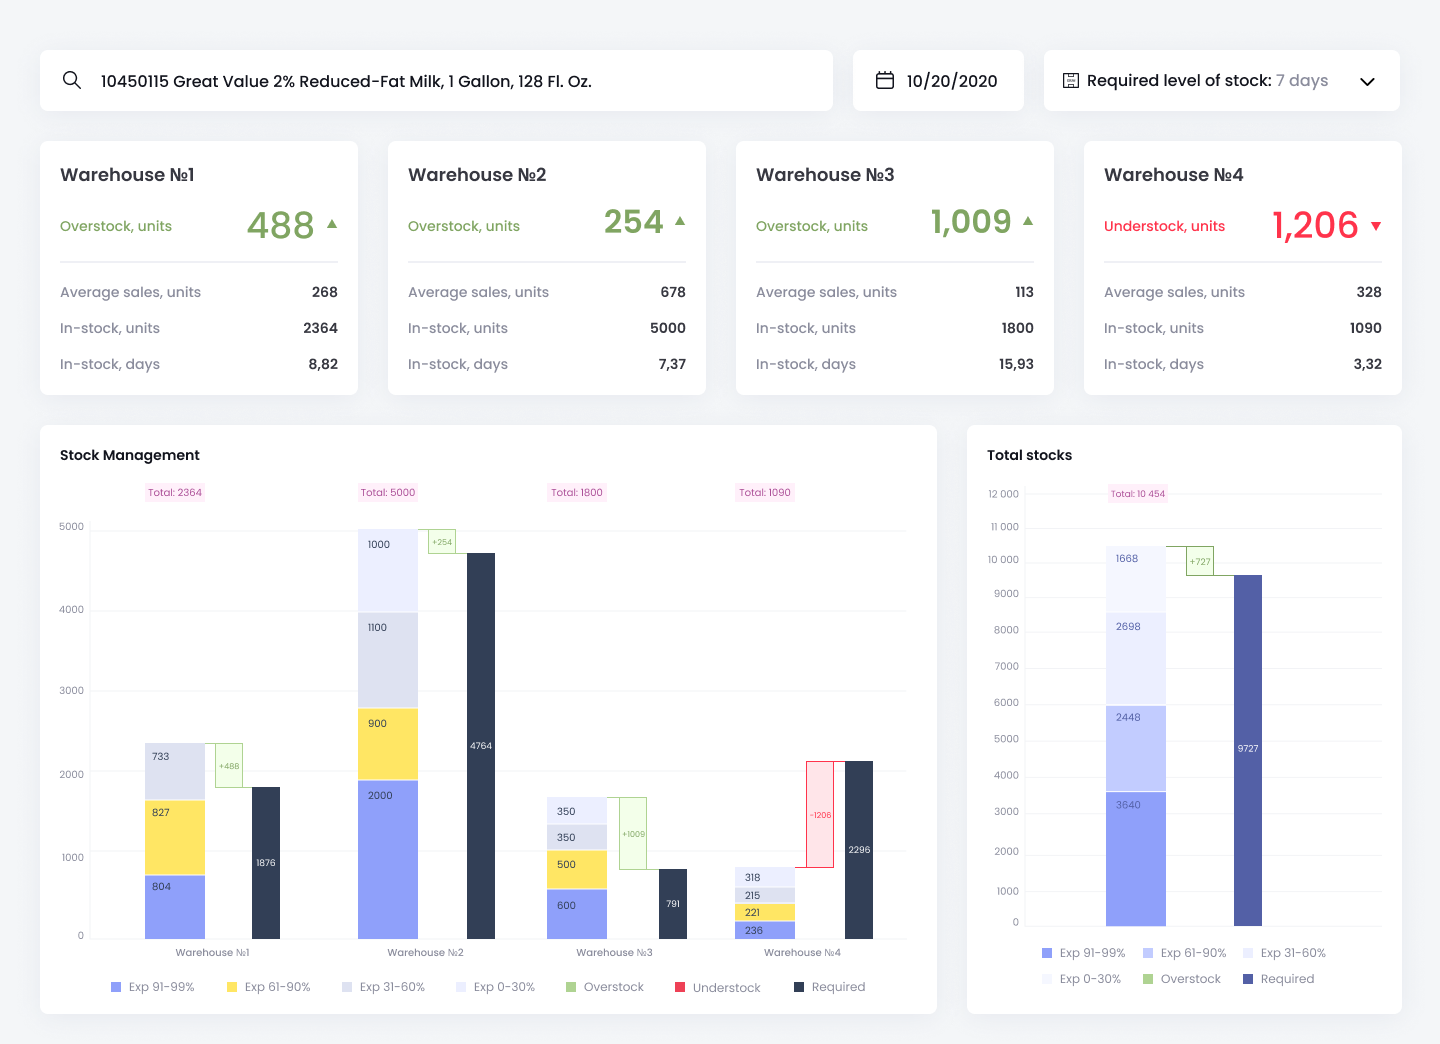The width and height of the screenshot is (1440, 1044).
Task: Click Warehouse №4 average sales 328
Action: [1369, 292]
